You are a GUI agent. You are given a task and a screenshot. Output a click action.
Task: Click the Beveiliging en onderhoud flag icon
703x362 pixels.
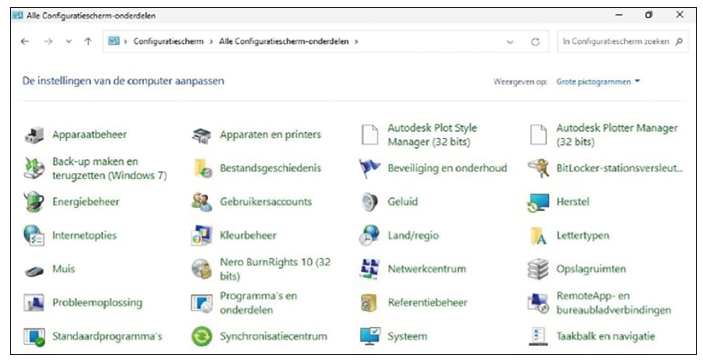pyautogui.click(x=369, y=168)
